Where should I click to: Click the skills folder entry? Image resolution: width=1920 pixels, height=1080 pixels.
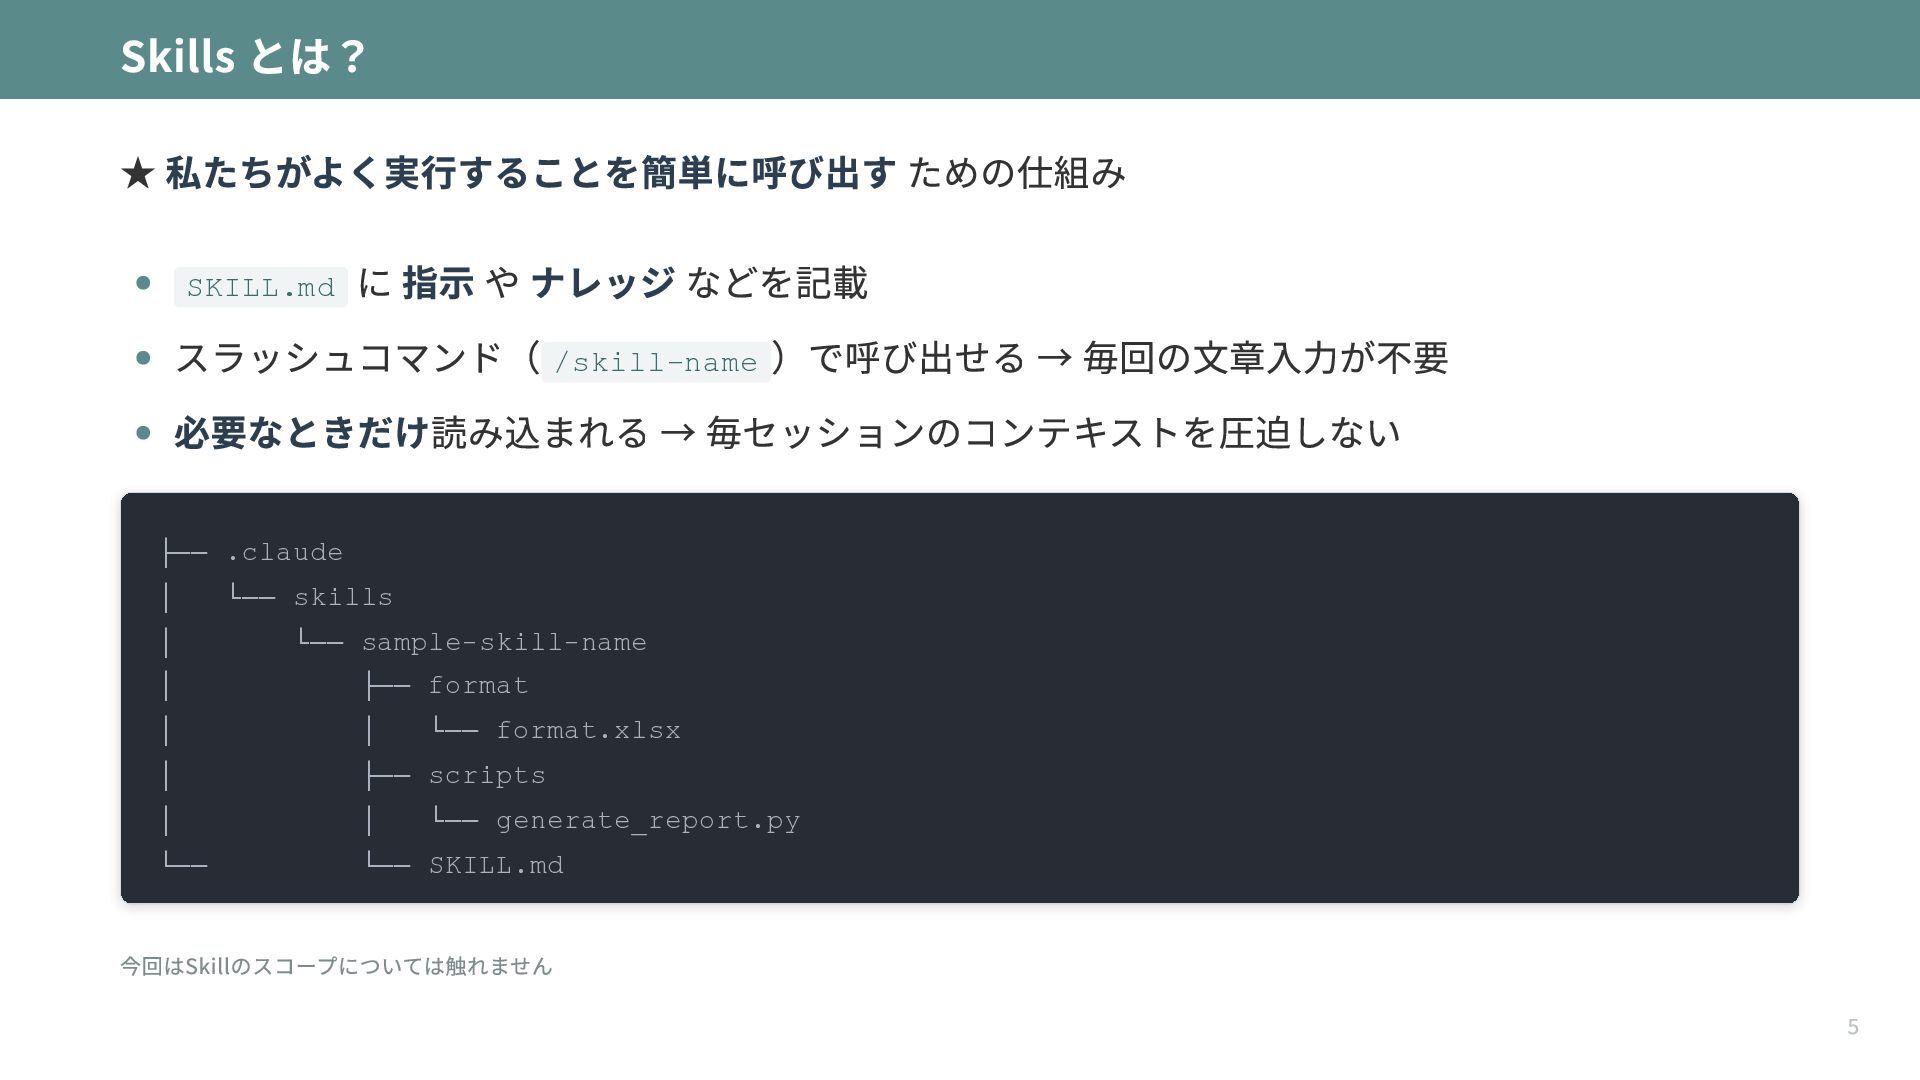pyautogui.click(x=343, y=597)
